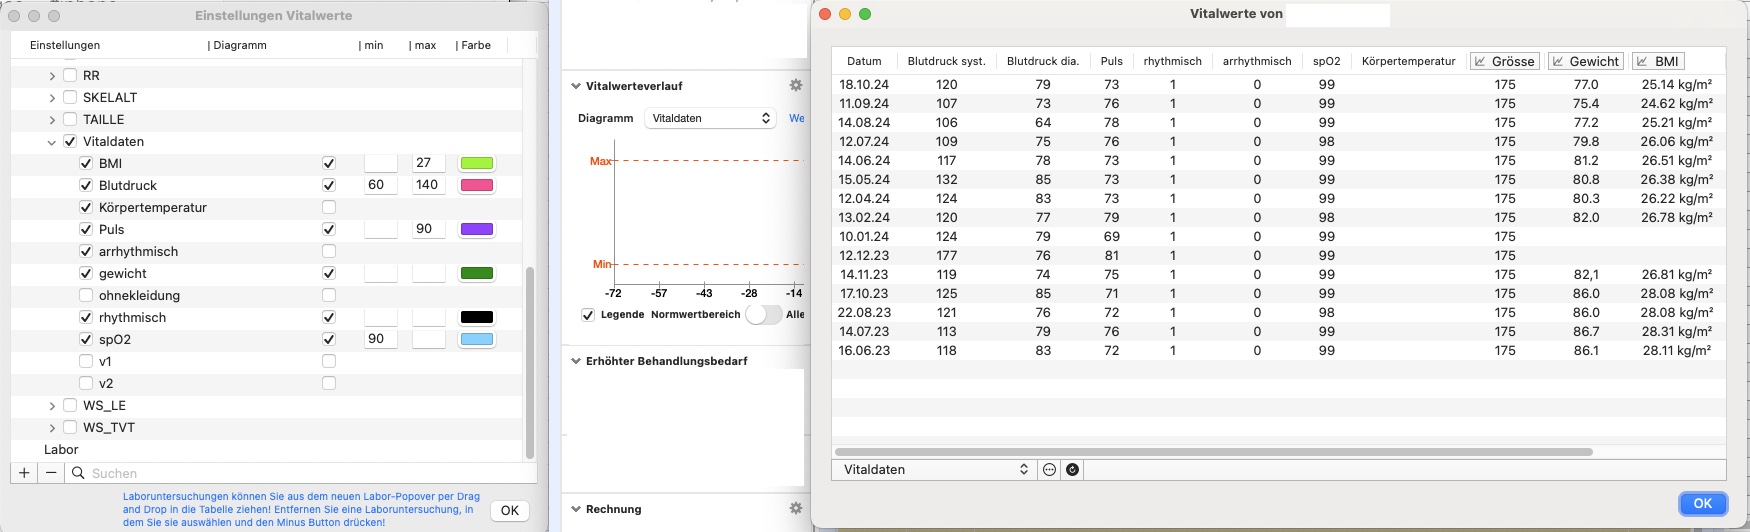The image size is (1750, 532).
Task: Click the spO2 min field showing 90
Action: pyautogui.click(x=380, y=339)
